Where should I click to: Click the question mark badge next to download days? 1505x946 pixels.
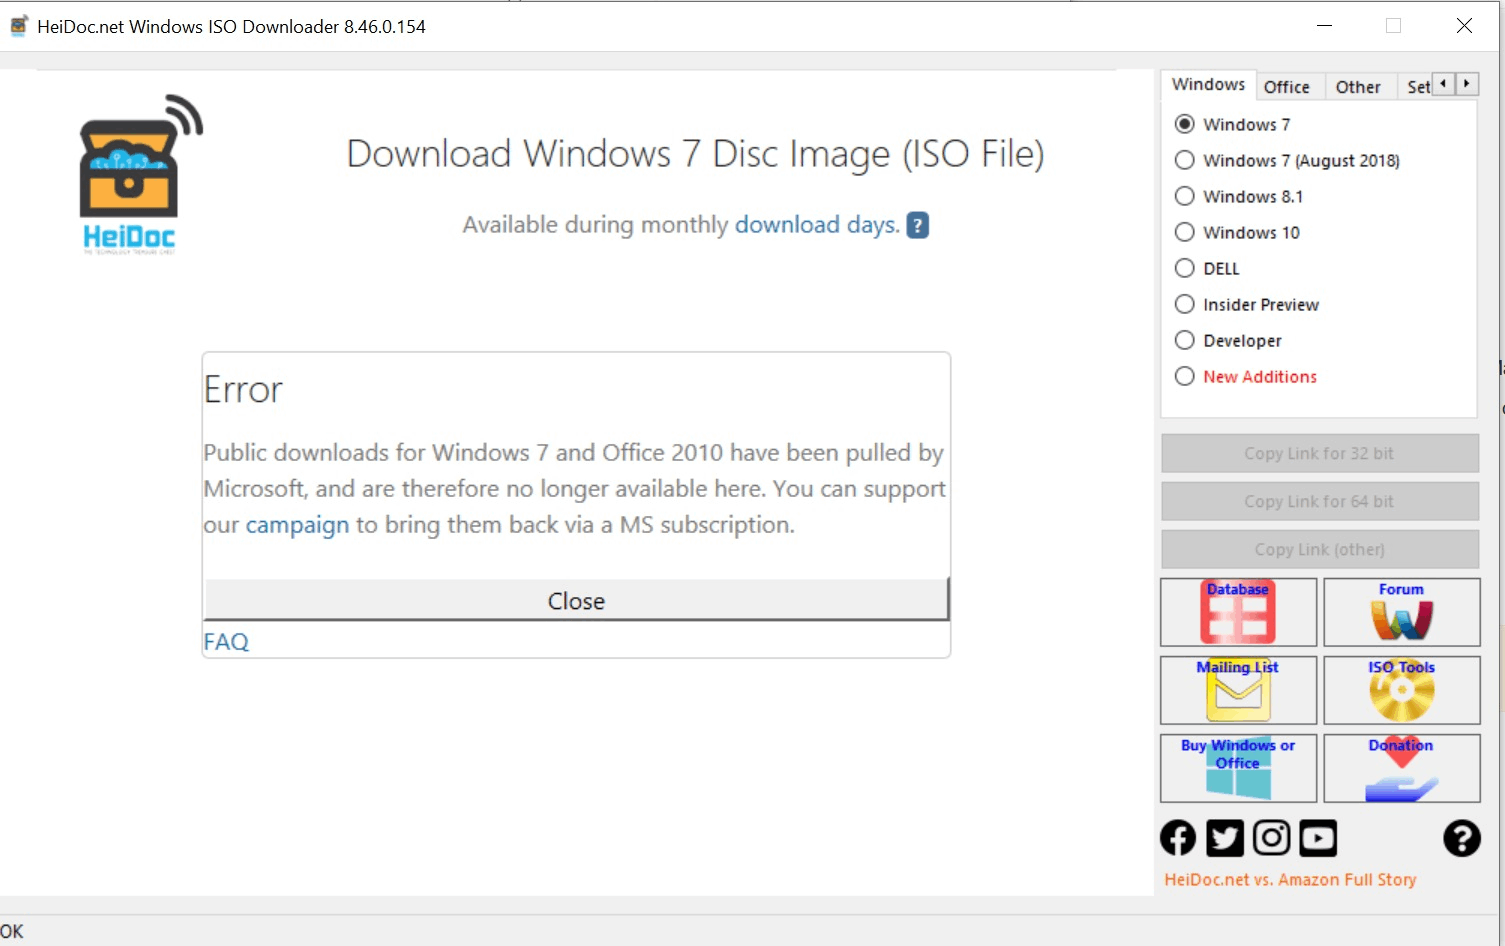[x=917, y=225]
